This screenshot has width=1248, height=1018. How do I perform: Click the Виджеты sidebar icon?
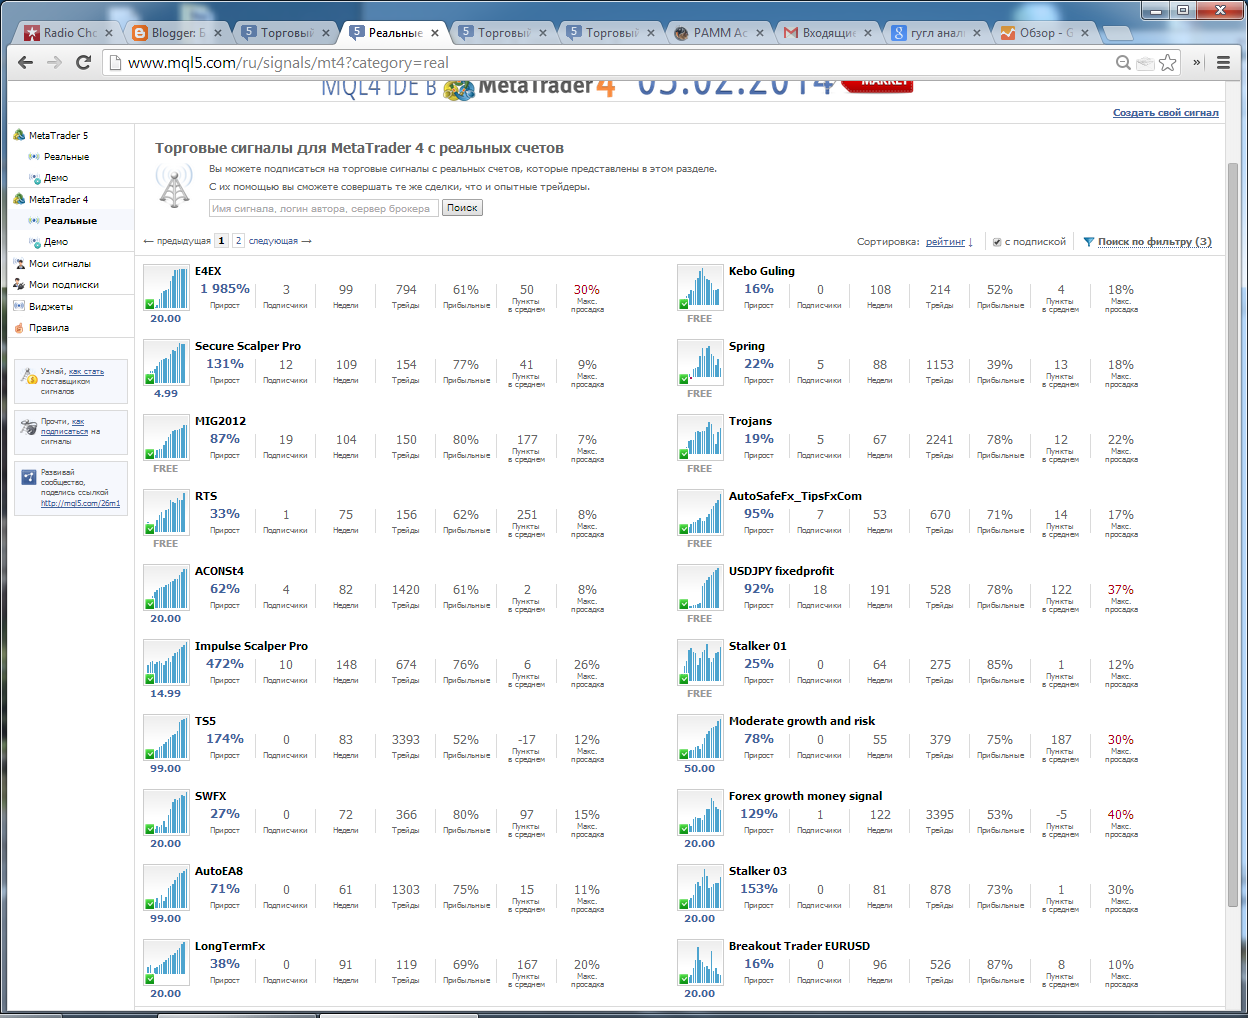click(x=19, y=306)
